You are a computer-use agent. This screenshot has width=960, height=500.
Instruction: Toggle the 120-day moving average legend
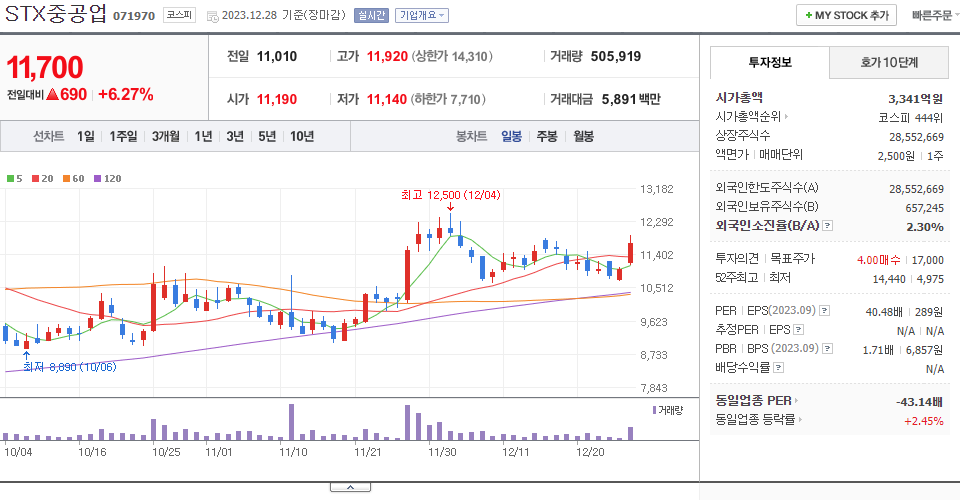[108, 179]
